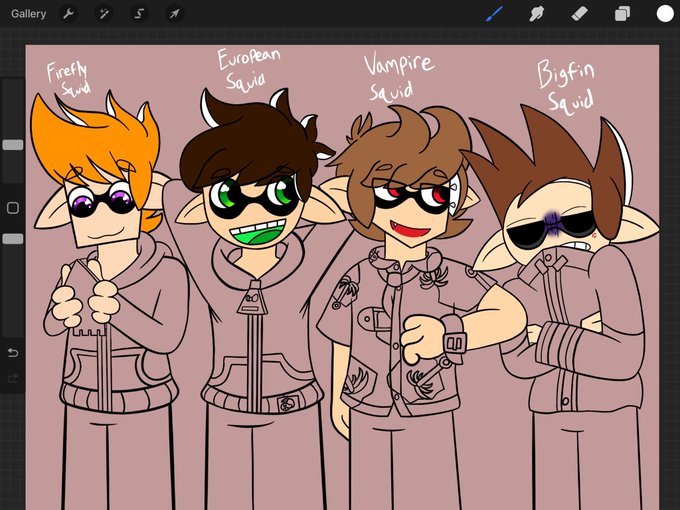Screen dimensions: 680x510
Task: Tap the square modify button in sidebar
Action: point(13,208)
